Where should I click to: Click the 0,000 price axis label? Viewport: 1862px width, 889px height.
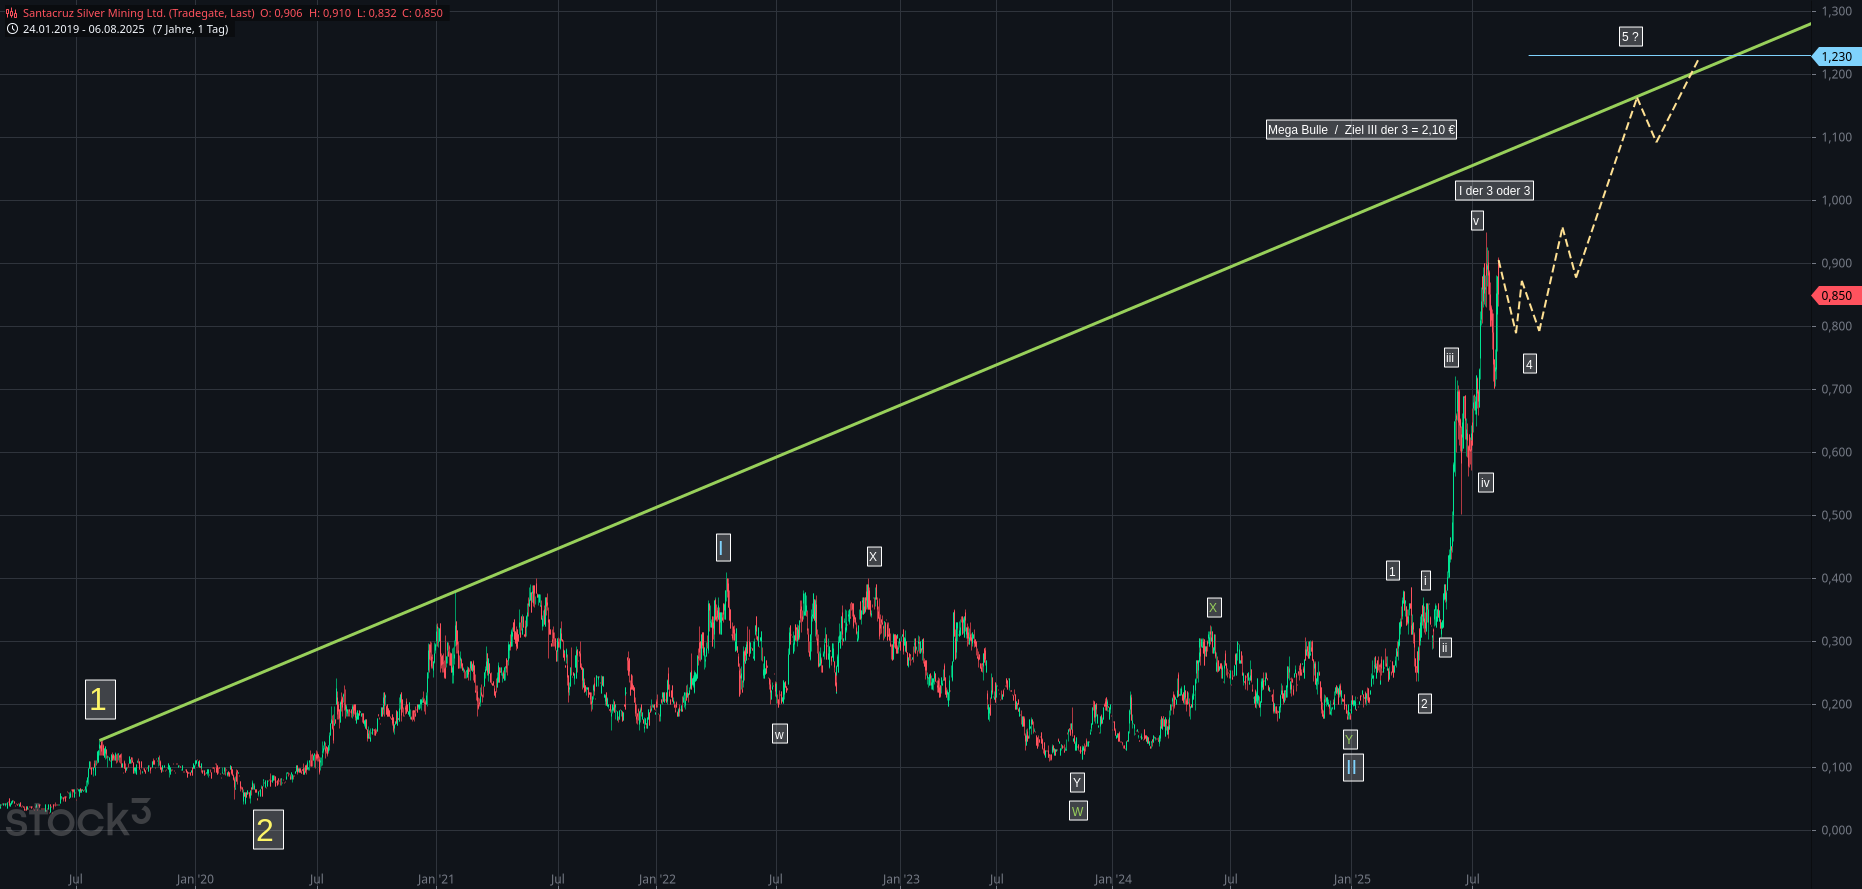1836,830
